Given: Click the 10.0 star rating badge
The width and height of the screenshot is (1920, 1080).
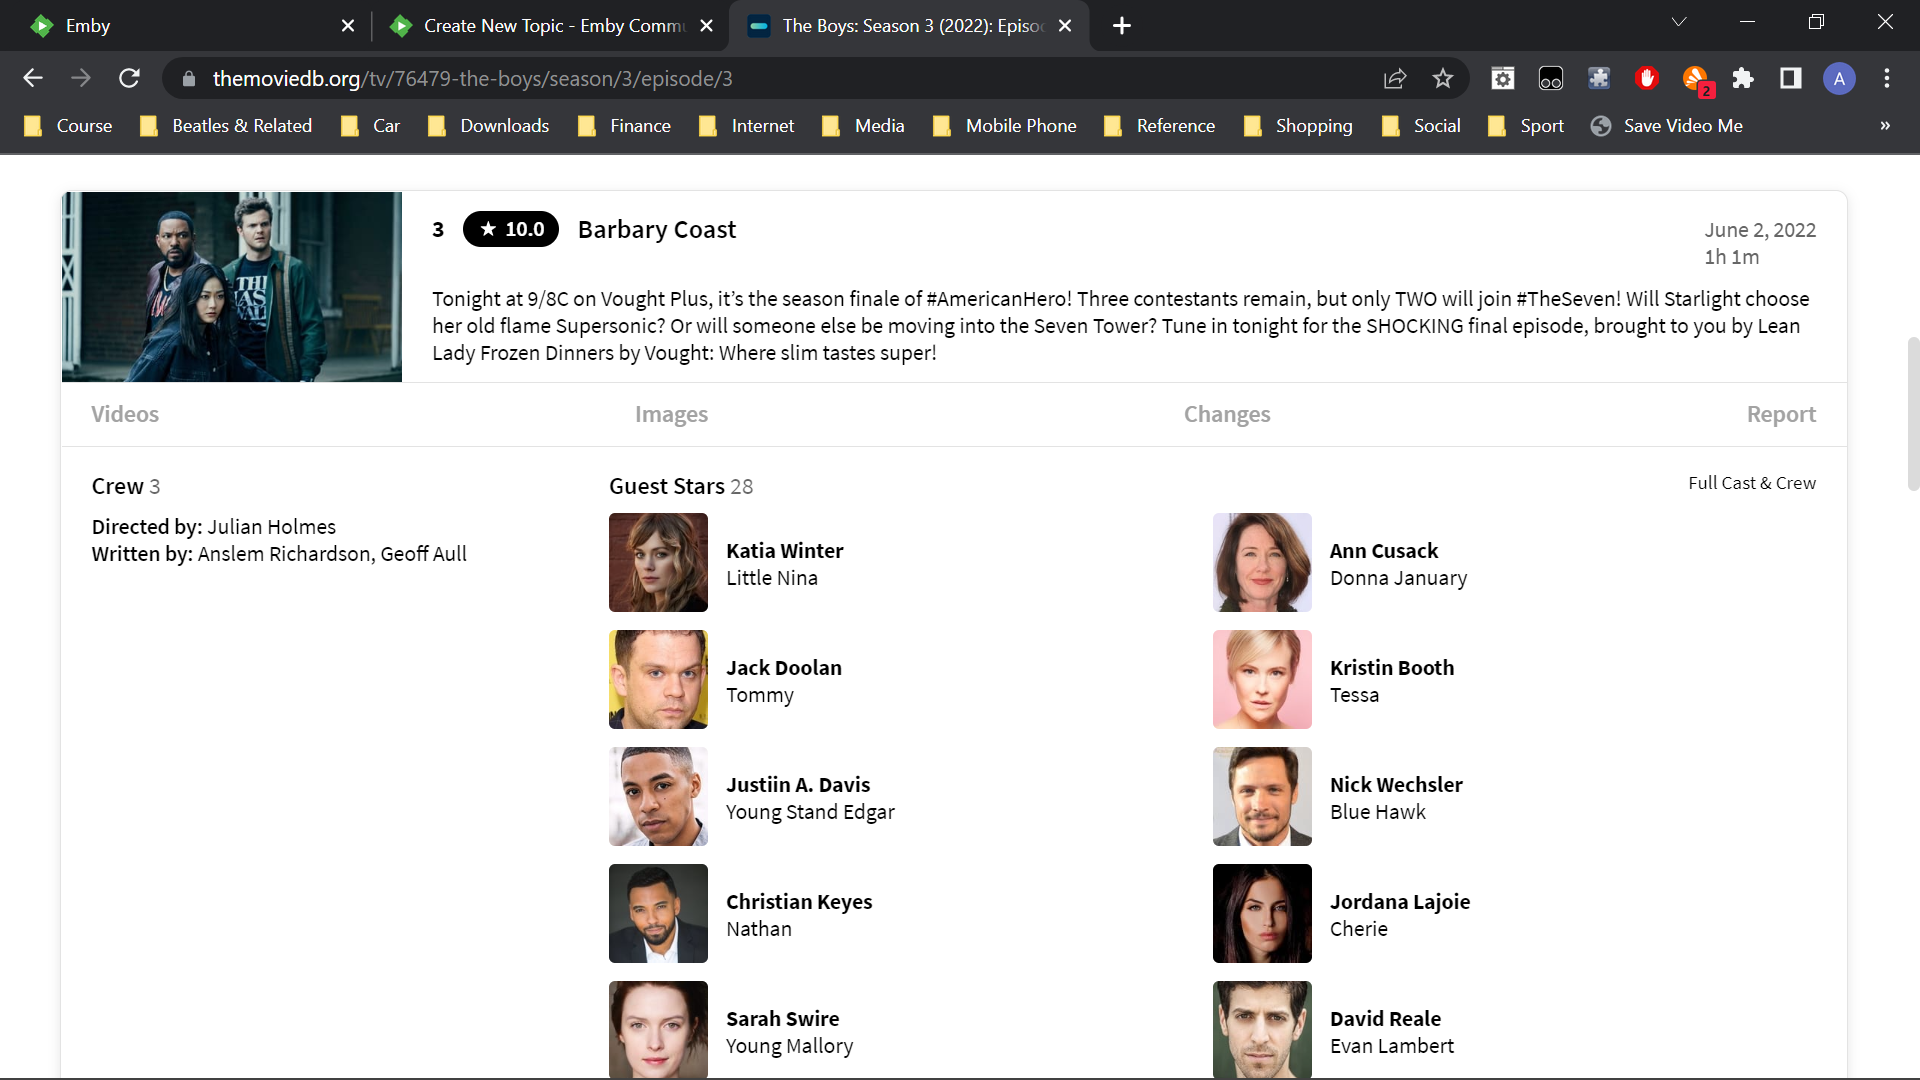Looking at the screenshot, I should [511, 229].
